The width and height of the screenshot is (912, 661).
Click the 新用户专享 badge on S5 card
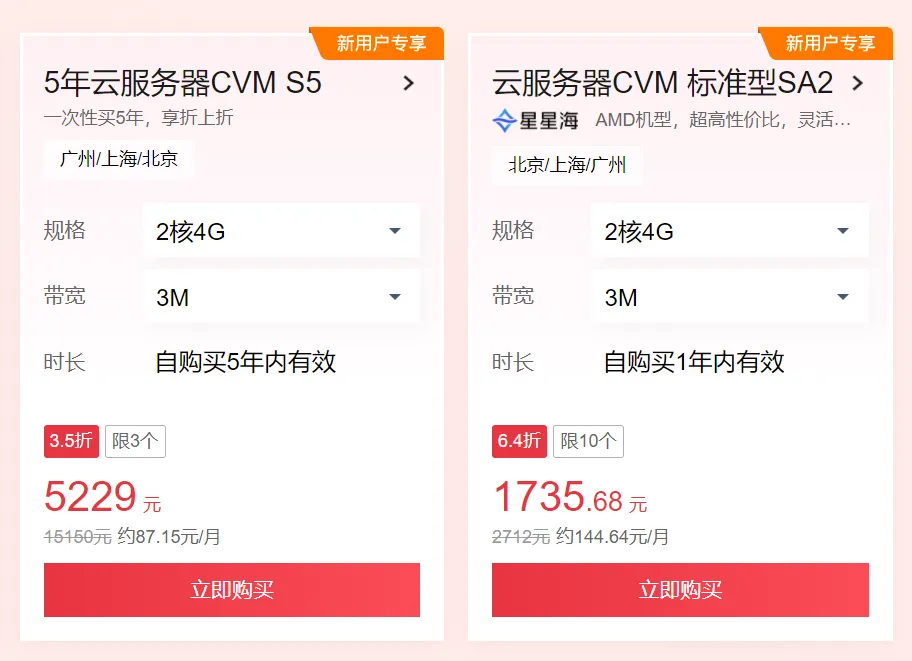coord(377,43)
